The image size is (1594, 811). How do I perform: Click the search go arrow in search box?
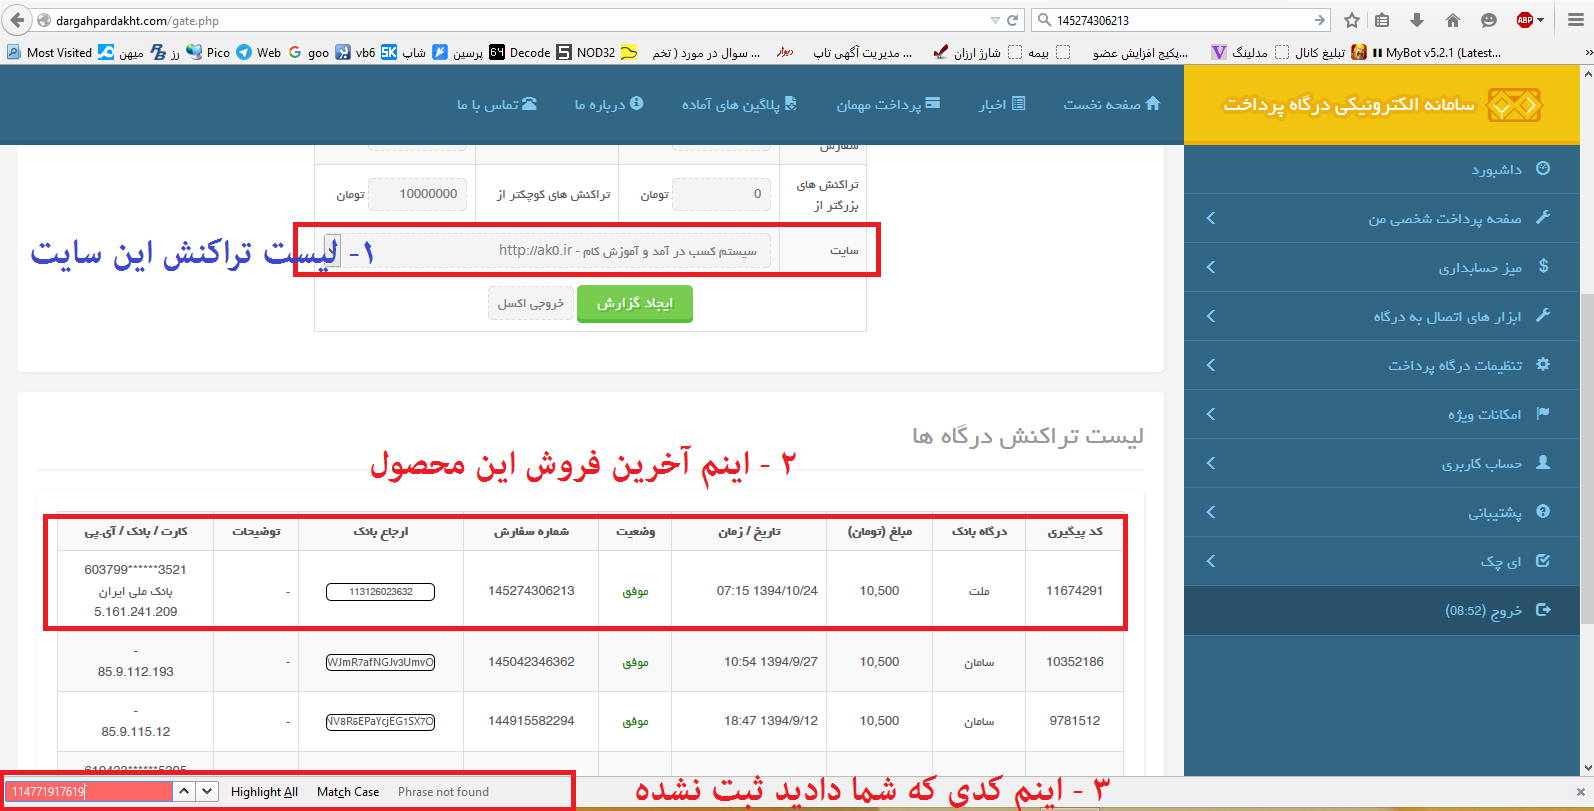pos(1320,20)
